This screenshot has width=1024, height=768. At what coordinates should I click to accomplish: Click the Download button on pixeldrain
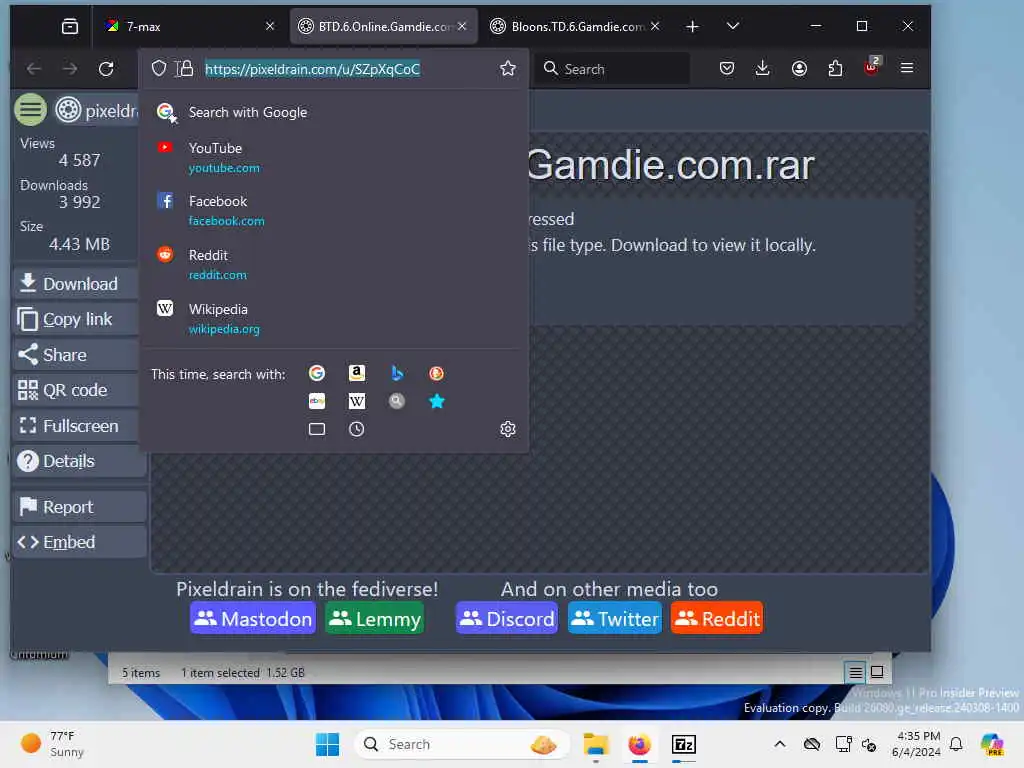[x=76, y=283]
